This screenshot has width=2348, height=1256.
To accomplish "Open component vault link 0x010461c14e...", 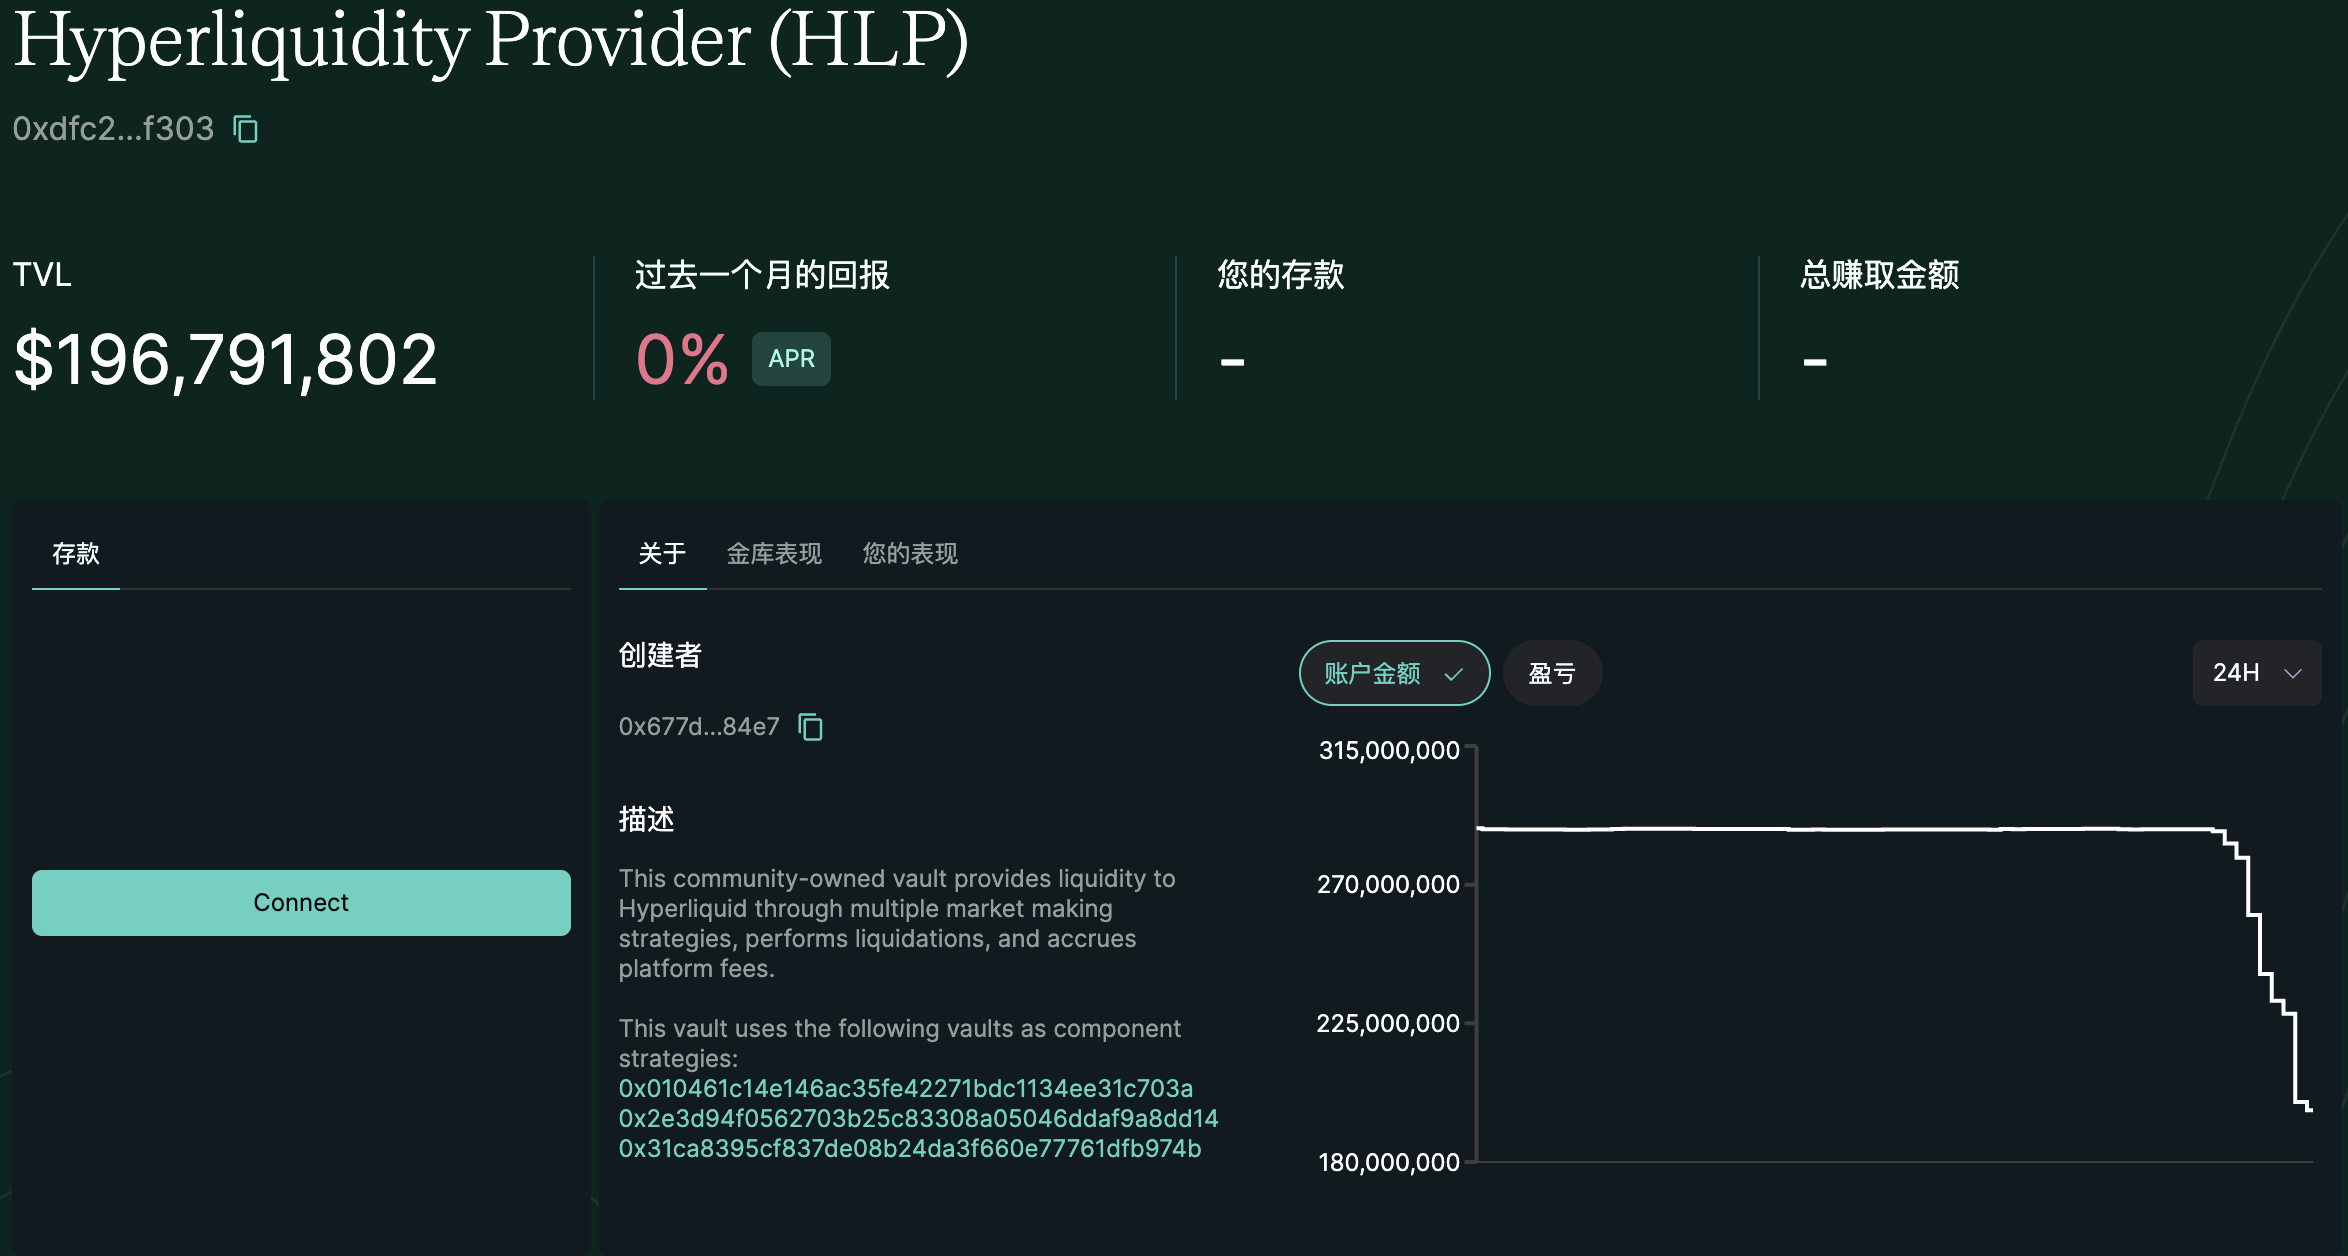I will (x=905, y=1088).
